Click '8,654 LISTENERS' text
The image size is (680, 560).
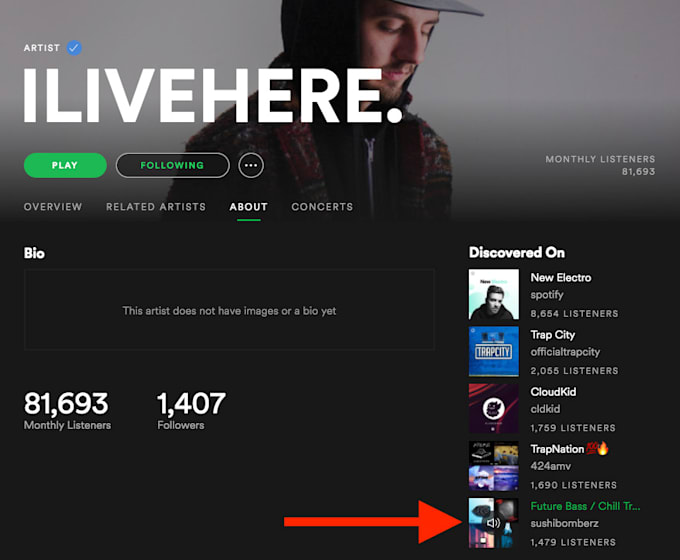[574, 314]
